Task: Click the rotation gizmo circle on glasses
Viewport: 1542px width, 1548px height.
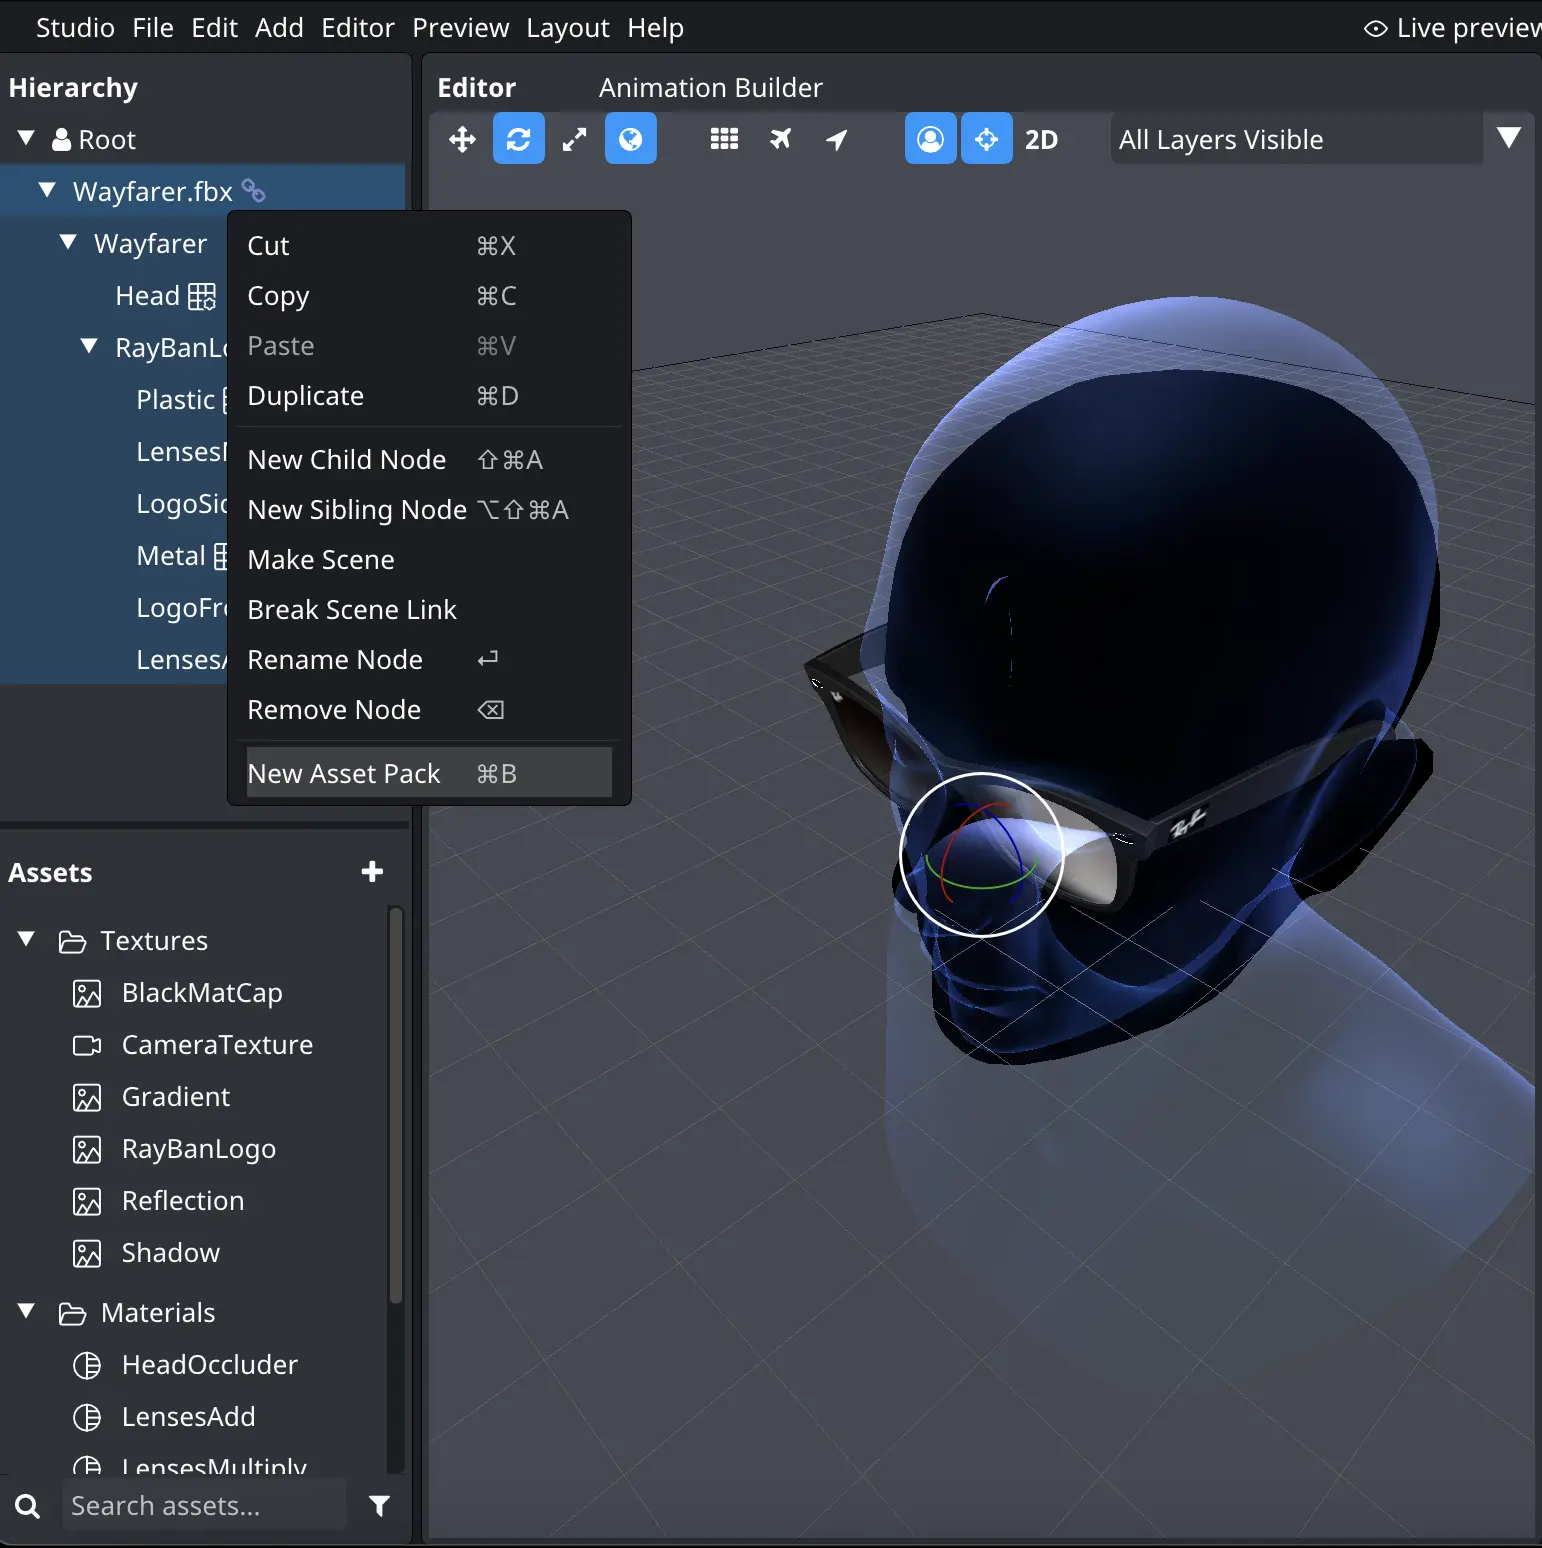Action: click(x=982, y=855)
